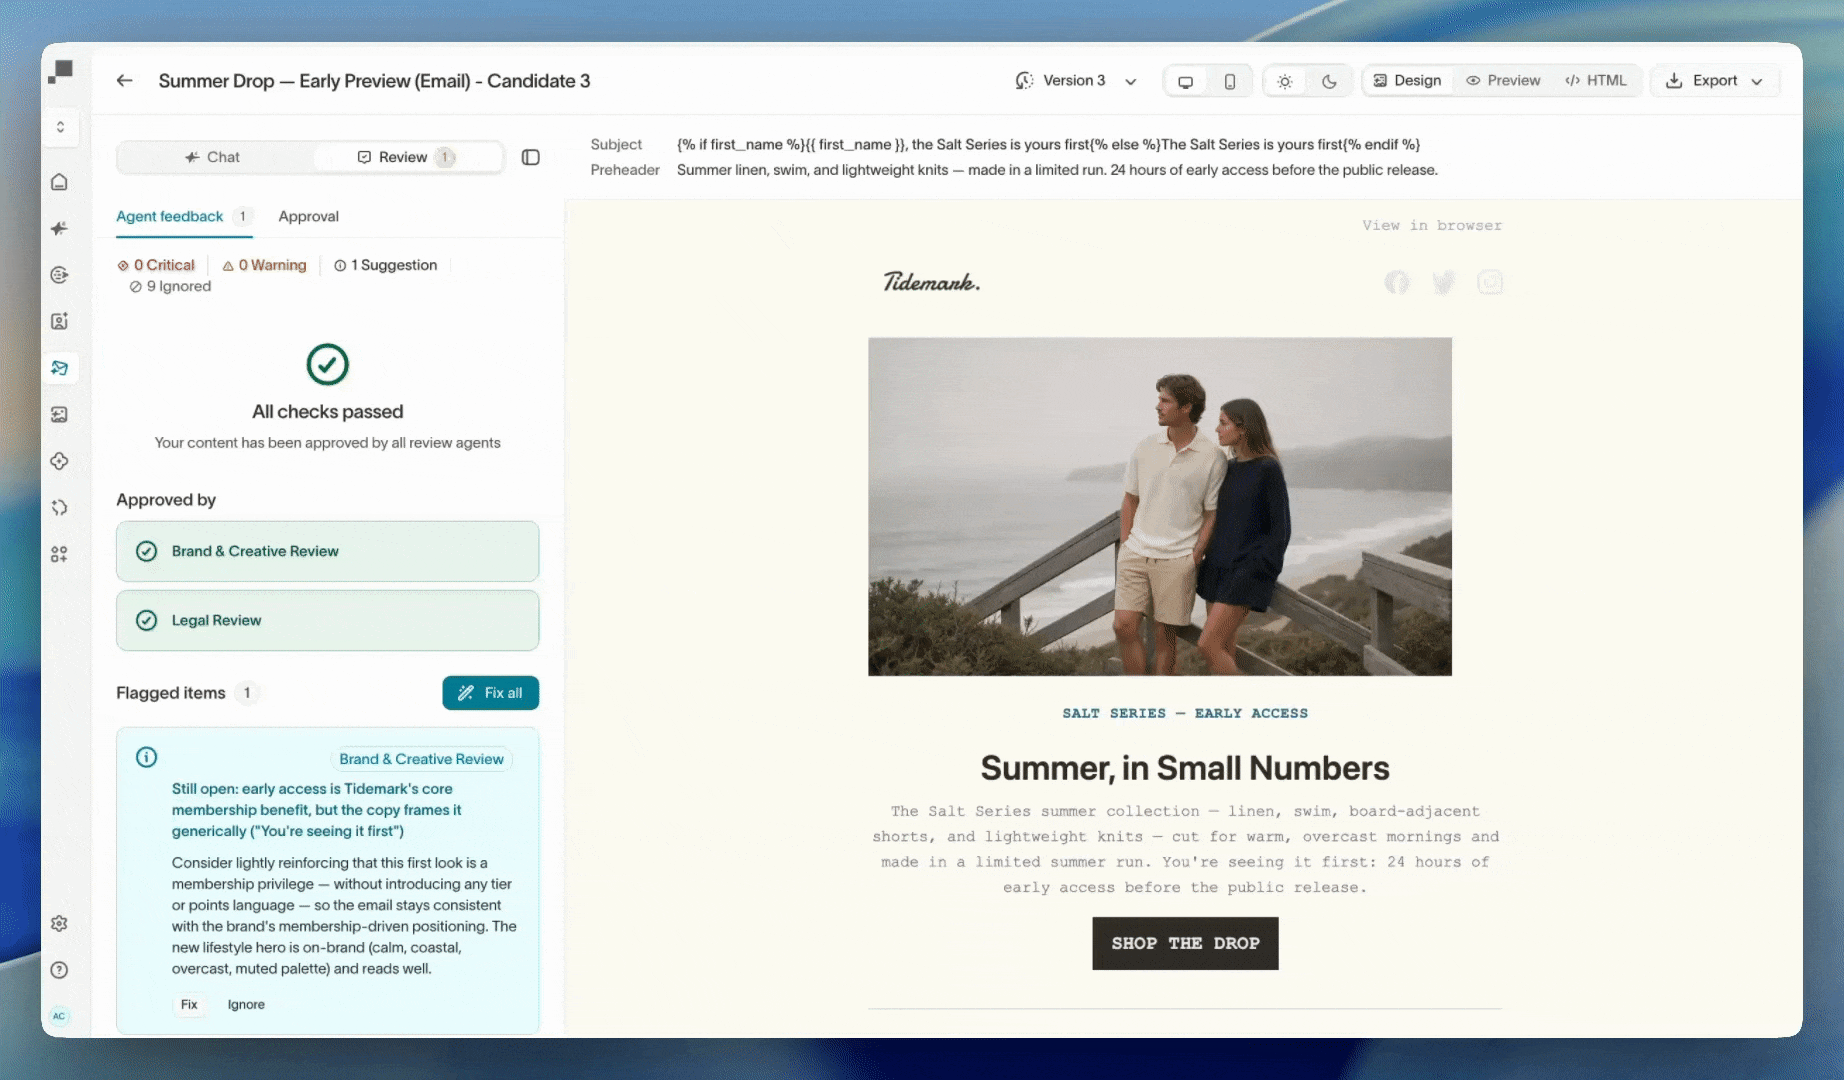Click the View in browser link
This screenshot has width=1844, height=1080.
pyautogui.click(x=1431, y=225)
